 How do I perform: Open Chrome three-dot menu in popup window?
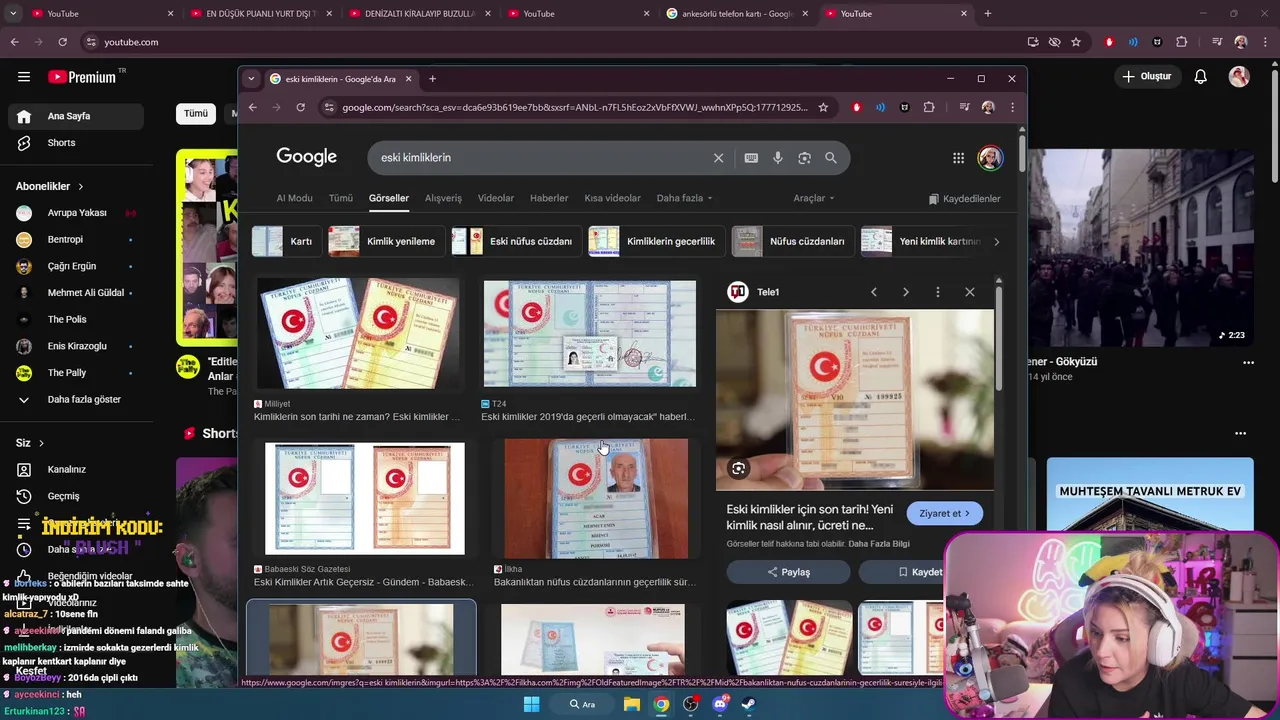[x=1012, y=107]
